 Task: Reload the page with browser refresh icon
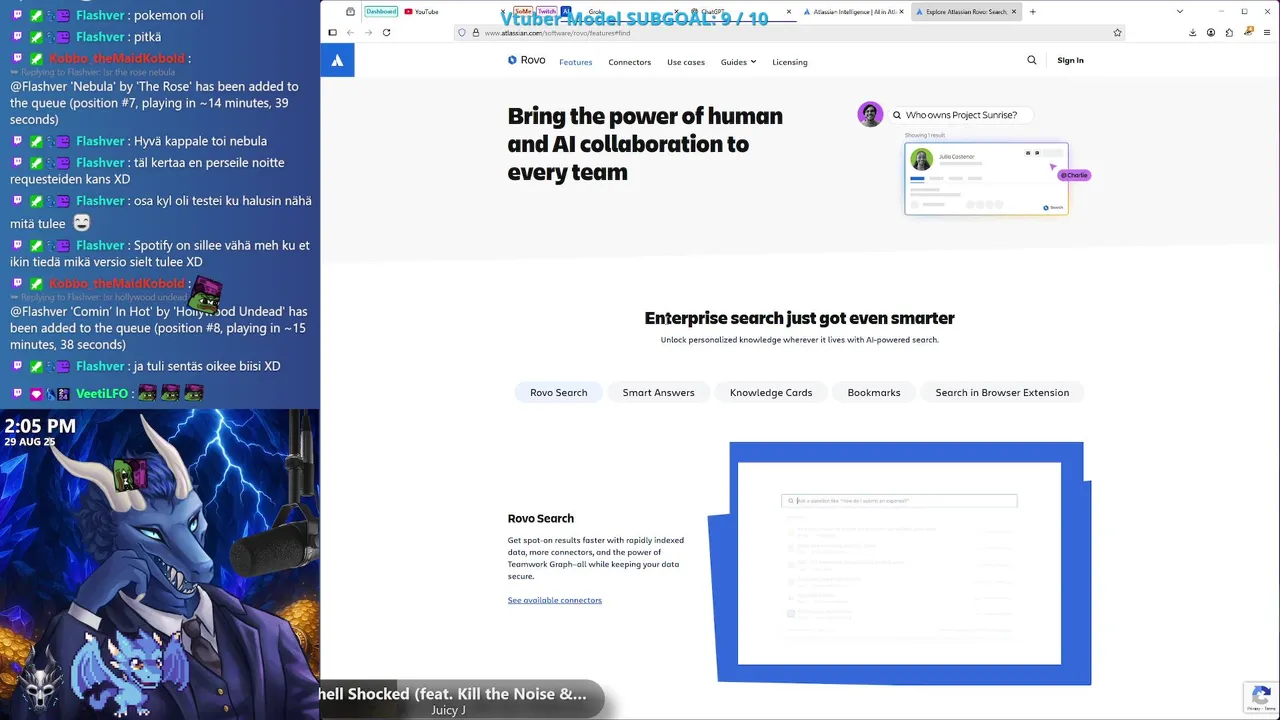click(386, 32)
